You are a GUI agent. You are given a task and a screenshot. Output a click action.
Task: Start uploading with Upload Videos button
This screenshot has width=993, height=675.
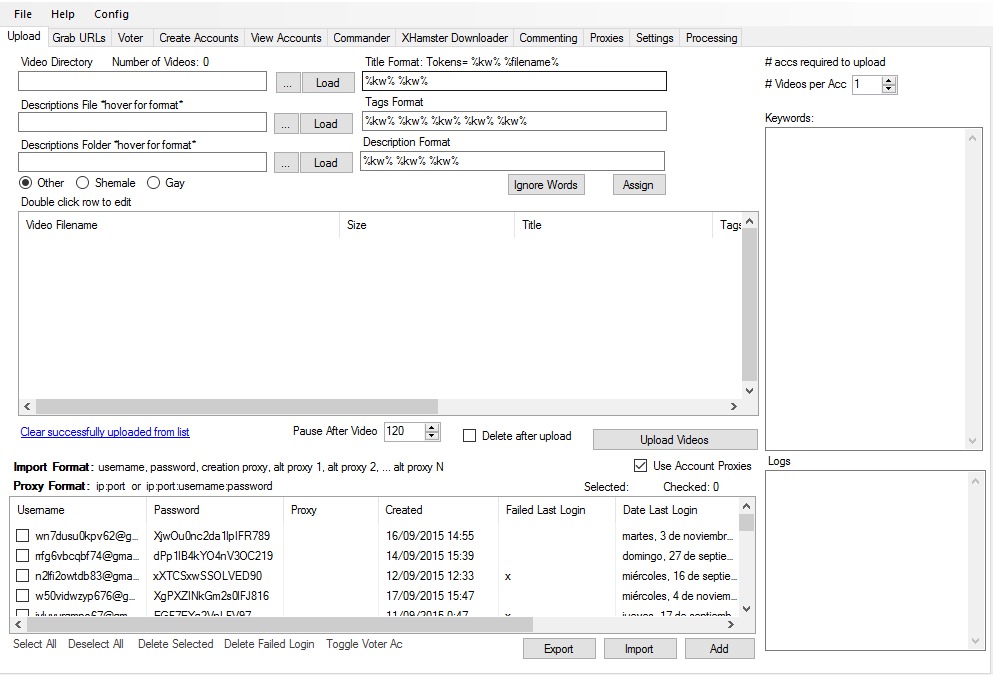click(674, 440)
